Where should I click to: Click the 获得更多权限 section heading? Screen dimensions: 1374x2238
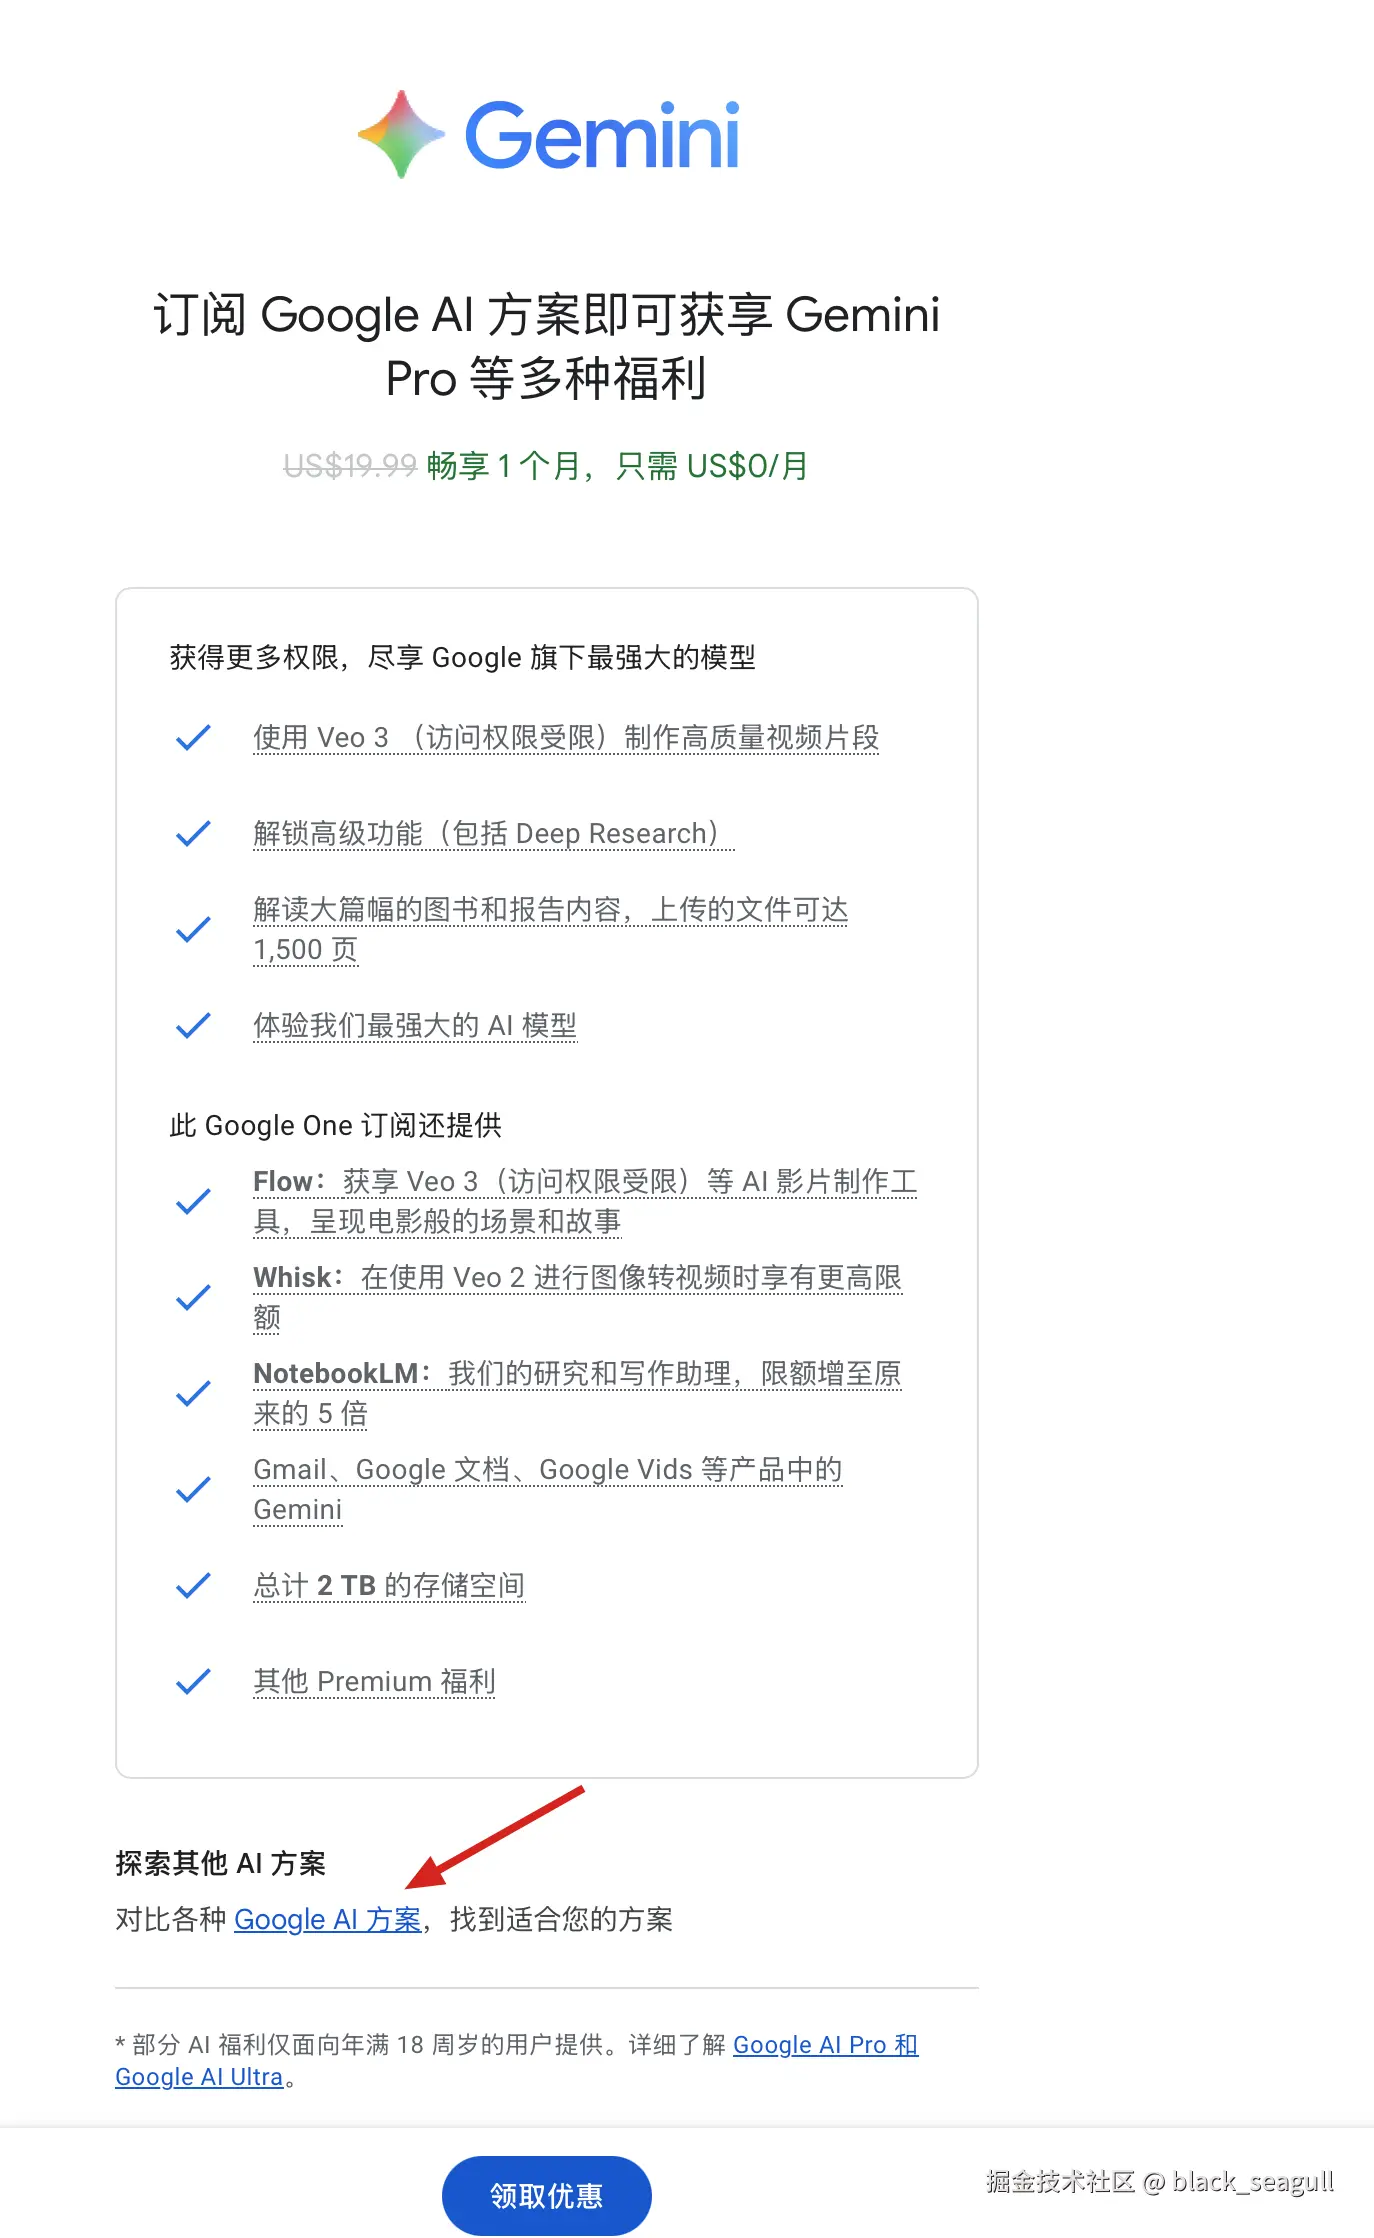click(462, 657)
